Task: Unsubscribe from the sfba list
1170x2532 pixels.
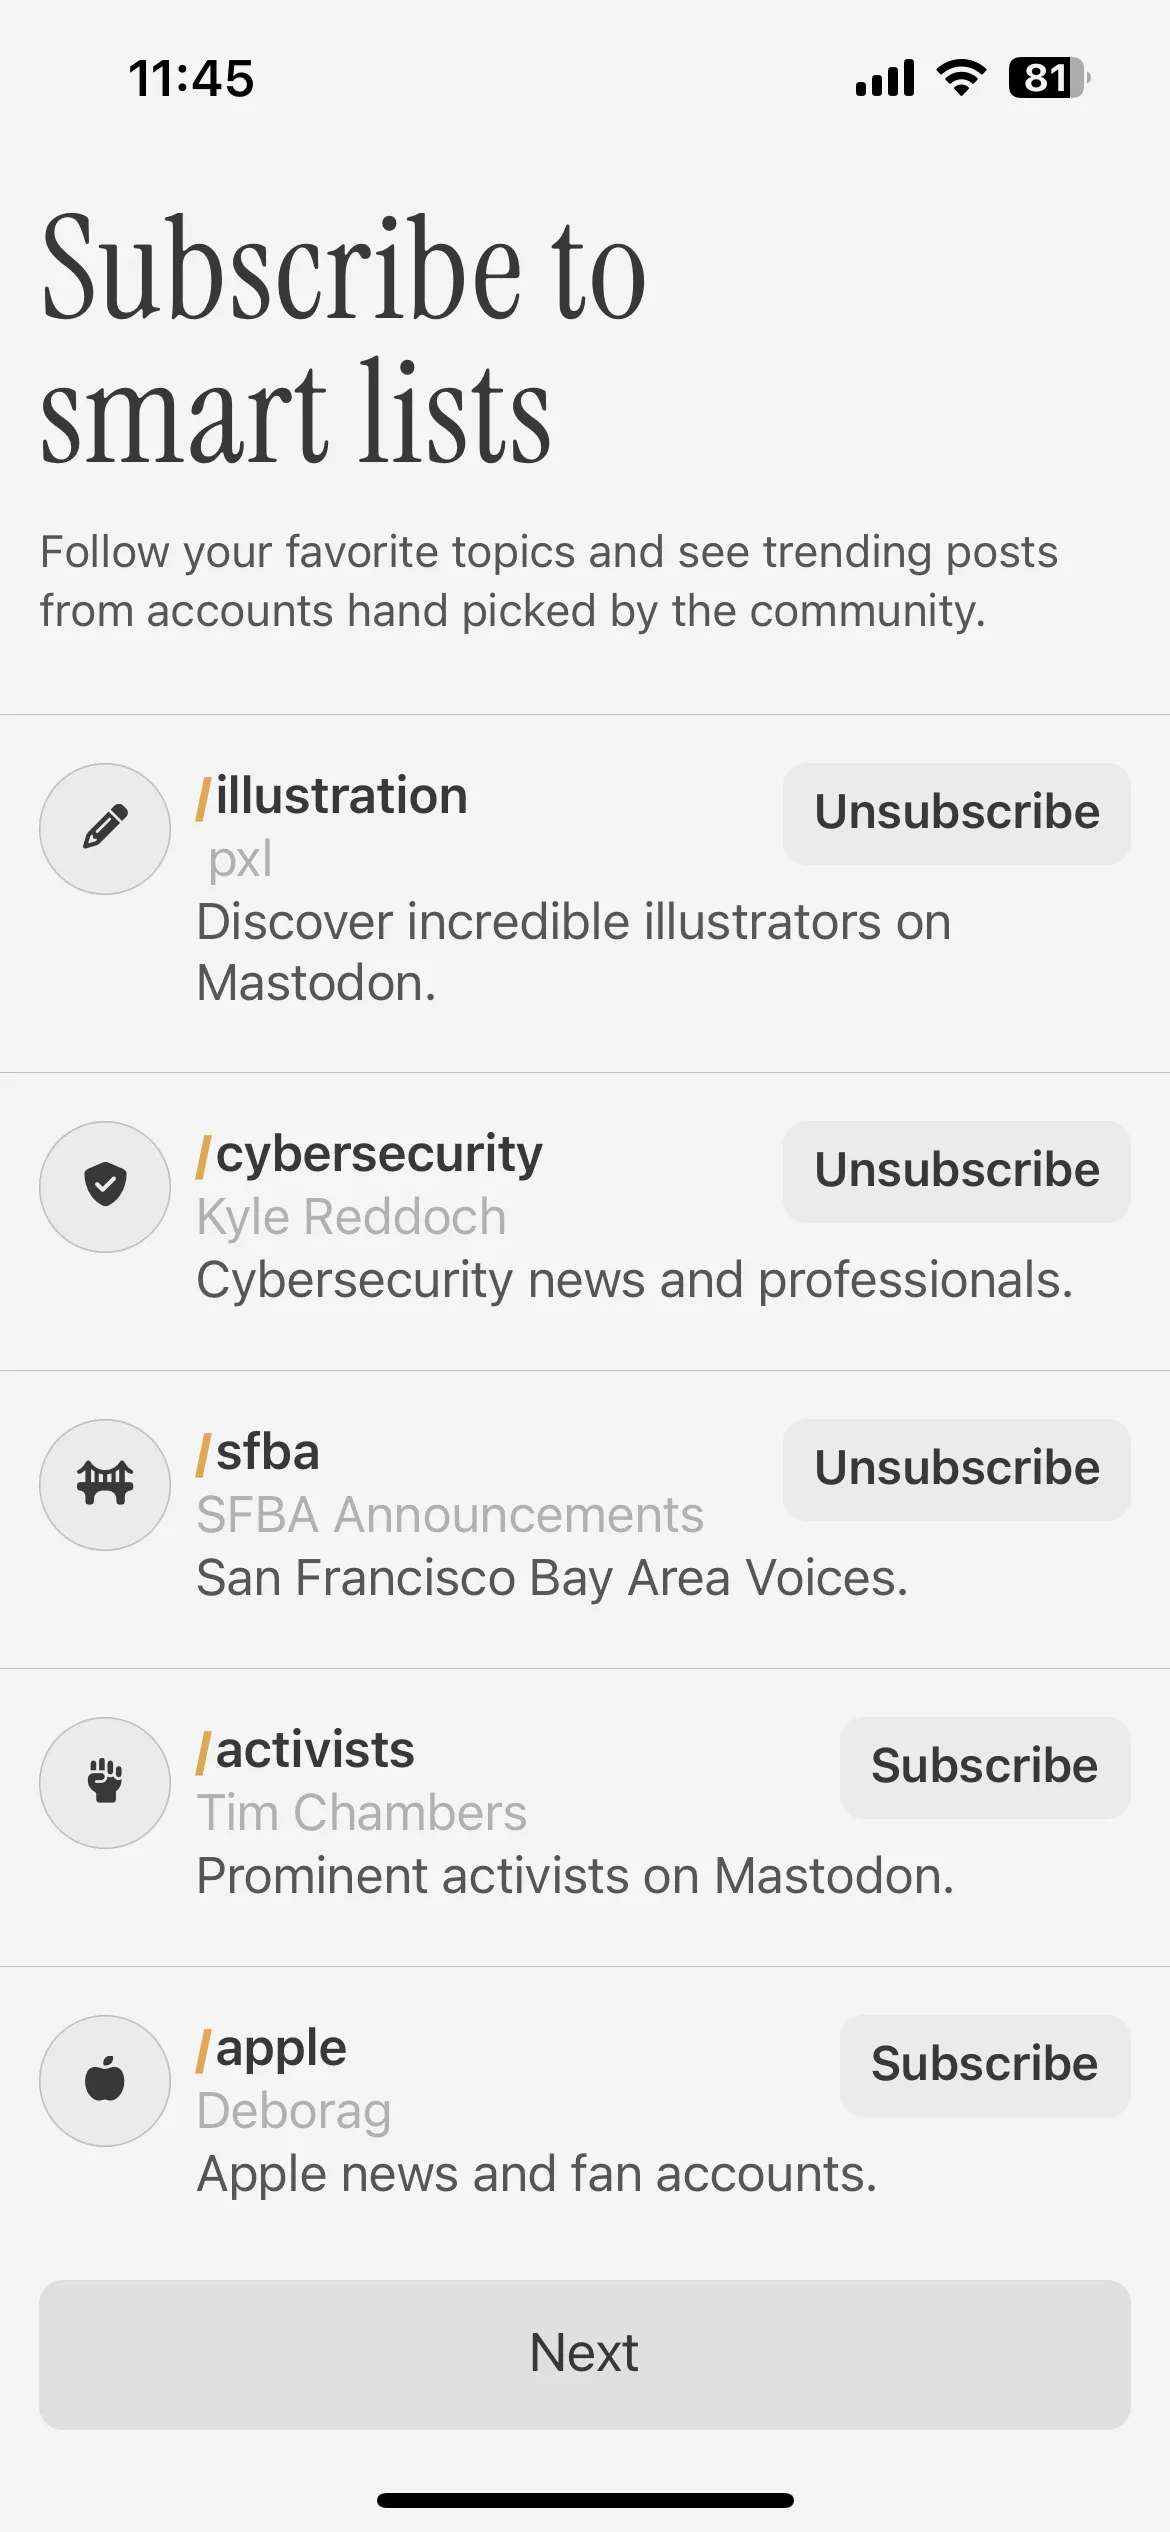Action: 957,1469
